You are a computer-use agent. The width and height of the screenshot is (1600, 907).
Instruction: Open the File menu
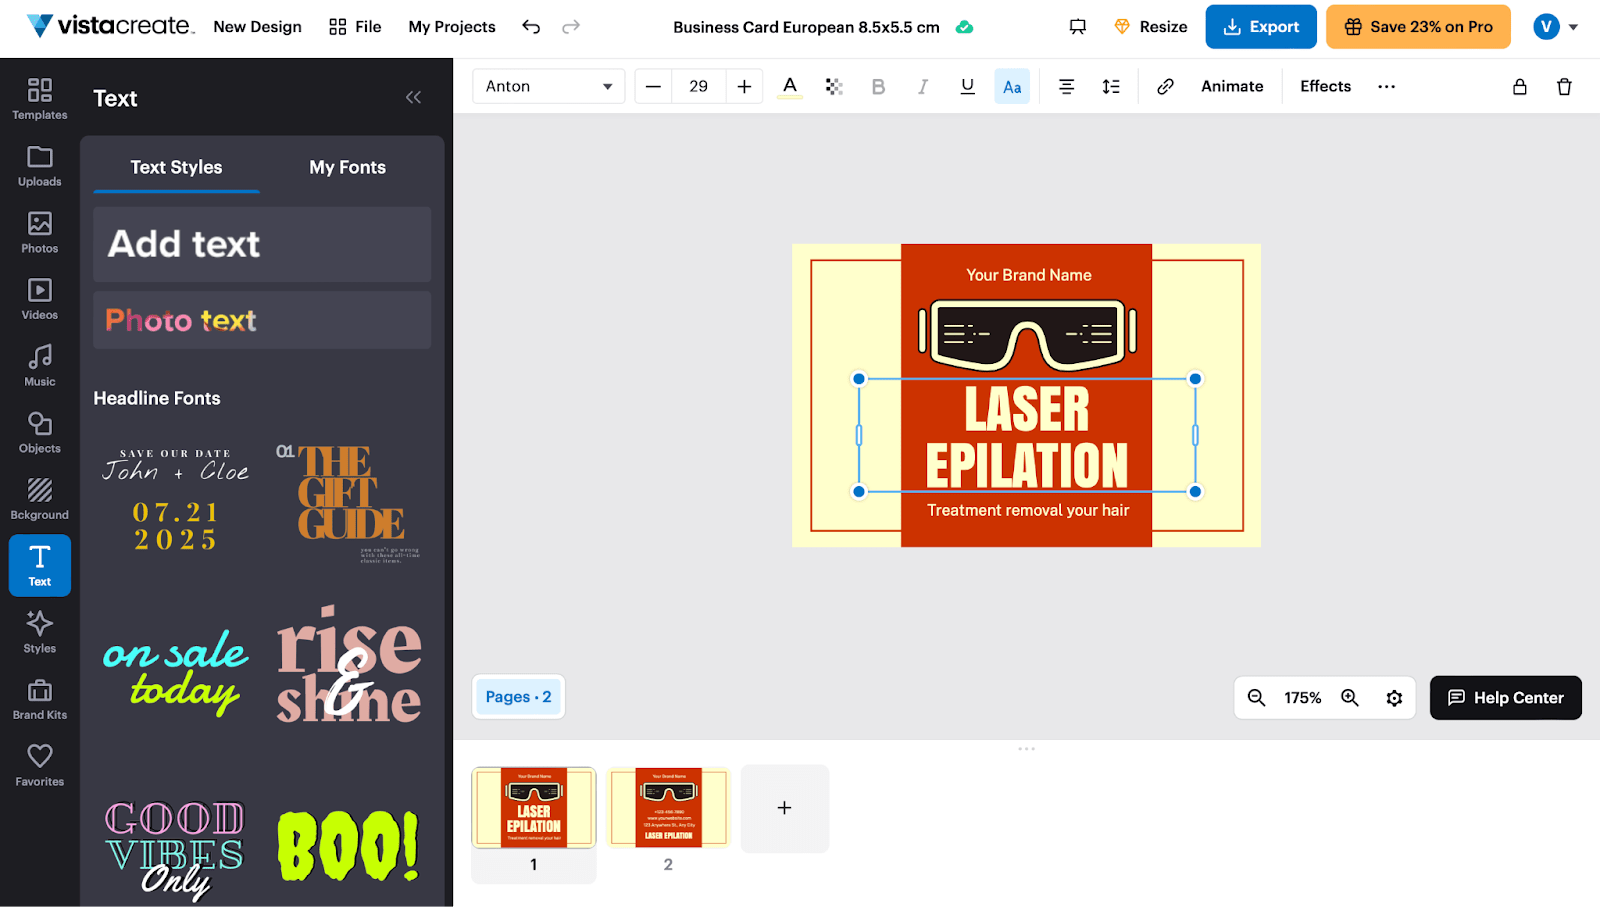[x=355, y=27]
